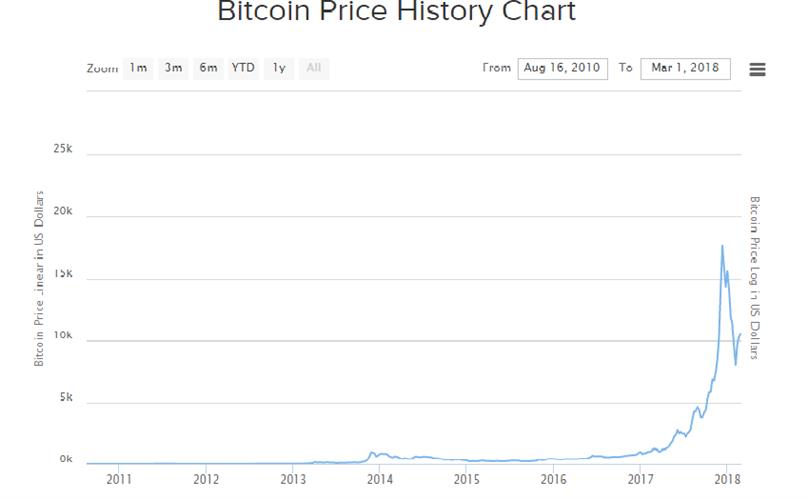Click the 2011 x-axis year marker
Viewport: 808px width, 500px height.
point(118,481)
